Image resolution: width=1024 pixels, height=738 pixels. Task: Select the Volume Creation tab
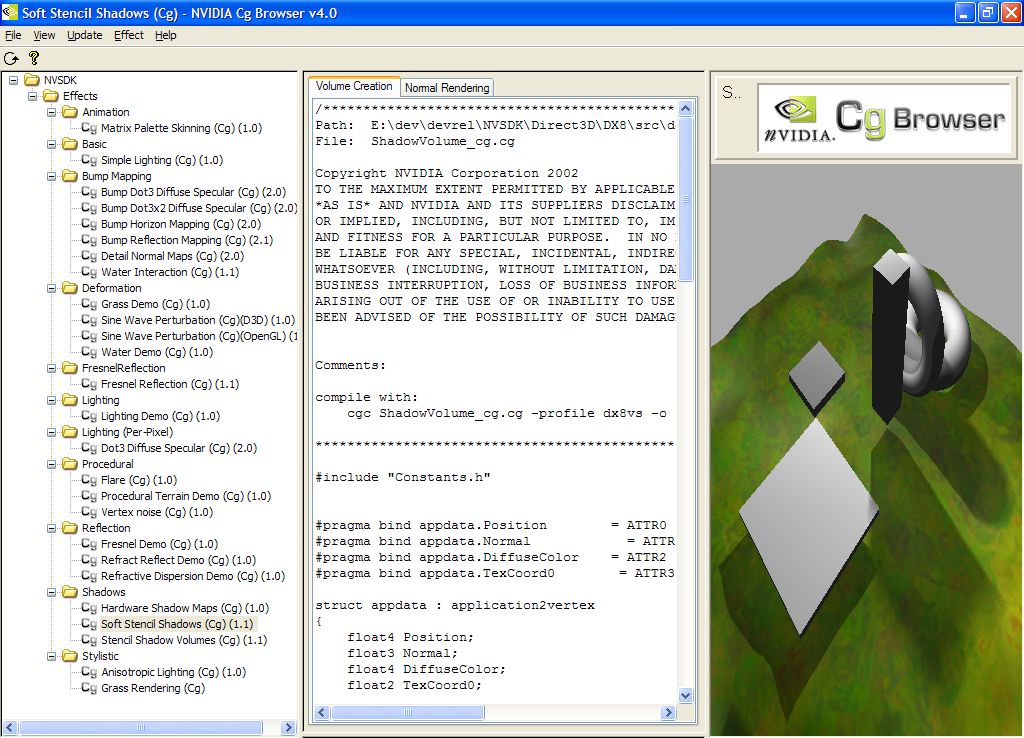pyautogui.click(x=354, y=86)
